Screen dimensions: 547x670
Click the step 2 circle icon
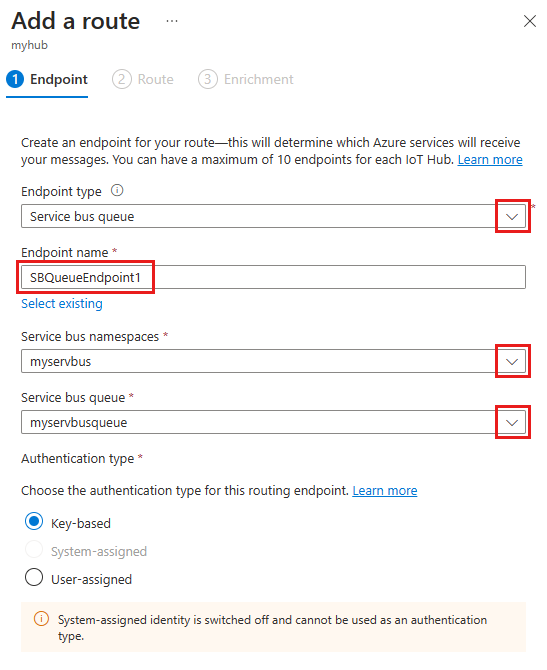(122, 79)
